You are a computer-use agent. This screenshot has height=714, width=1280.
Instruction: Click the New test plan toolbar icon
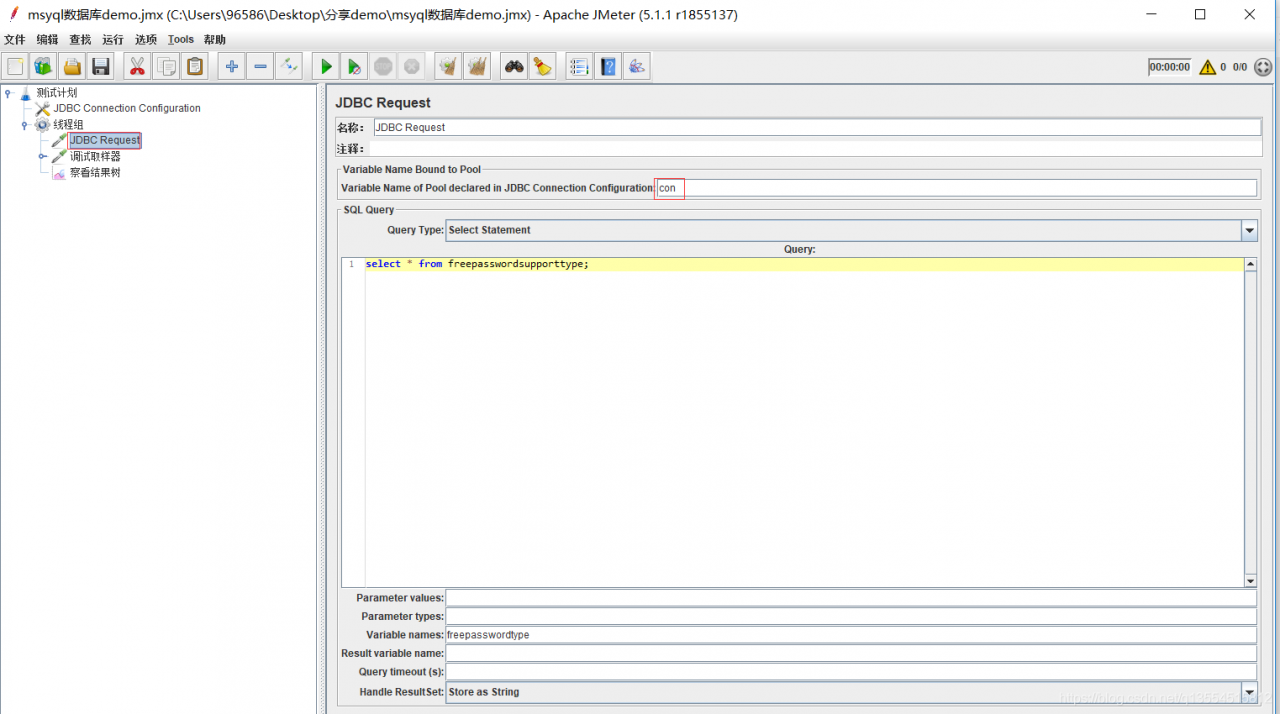click(15, 67)
